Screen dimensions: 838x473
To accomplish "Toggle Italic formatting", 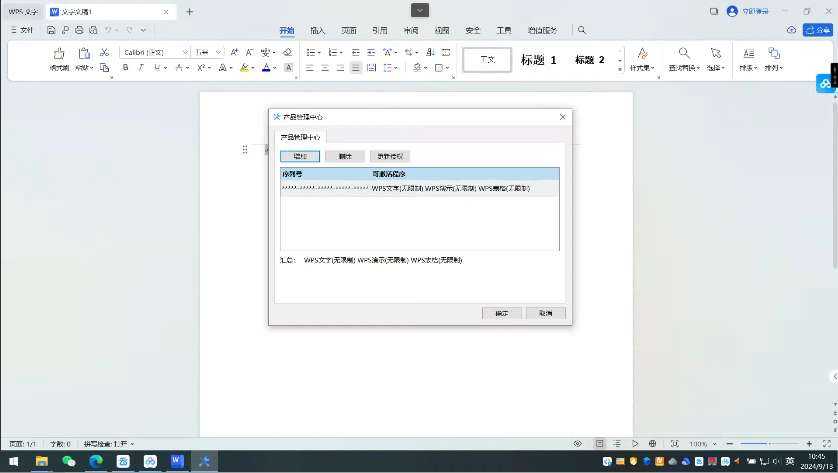I will click(141, 67).
